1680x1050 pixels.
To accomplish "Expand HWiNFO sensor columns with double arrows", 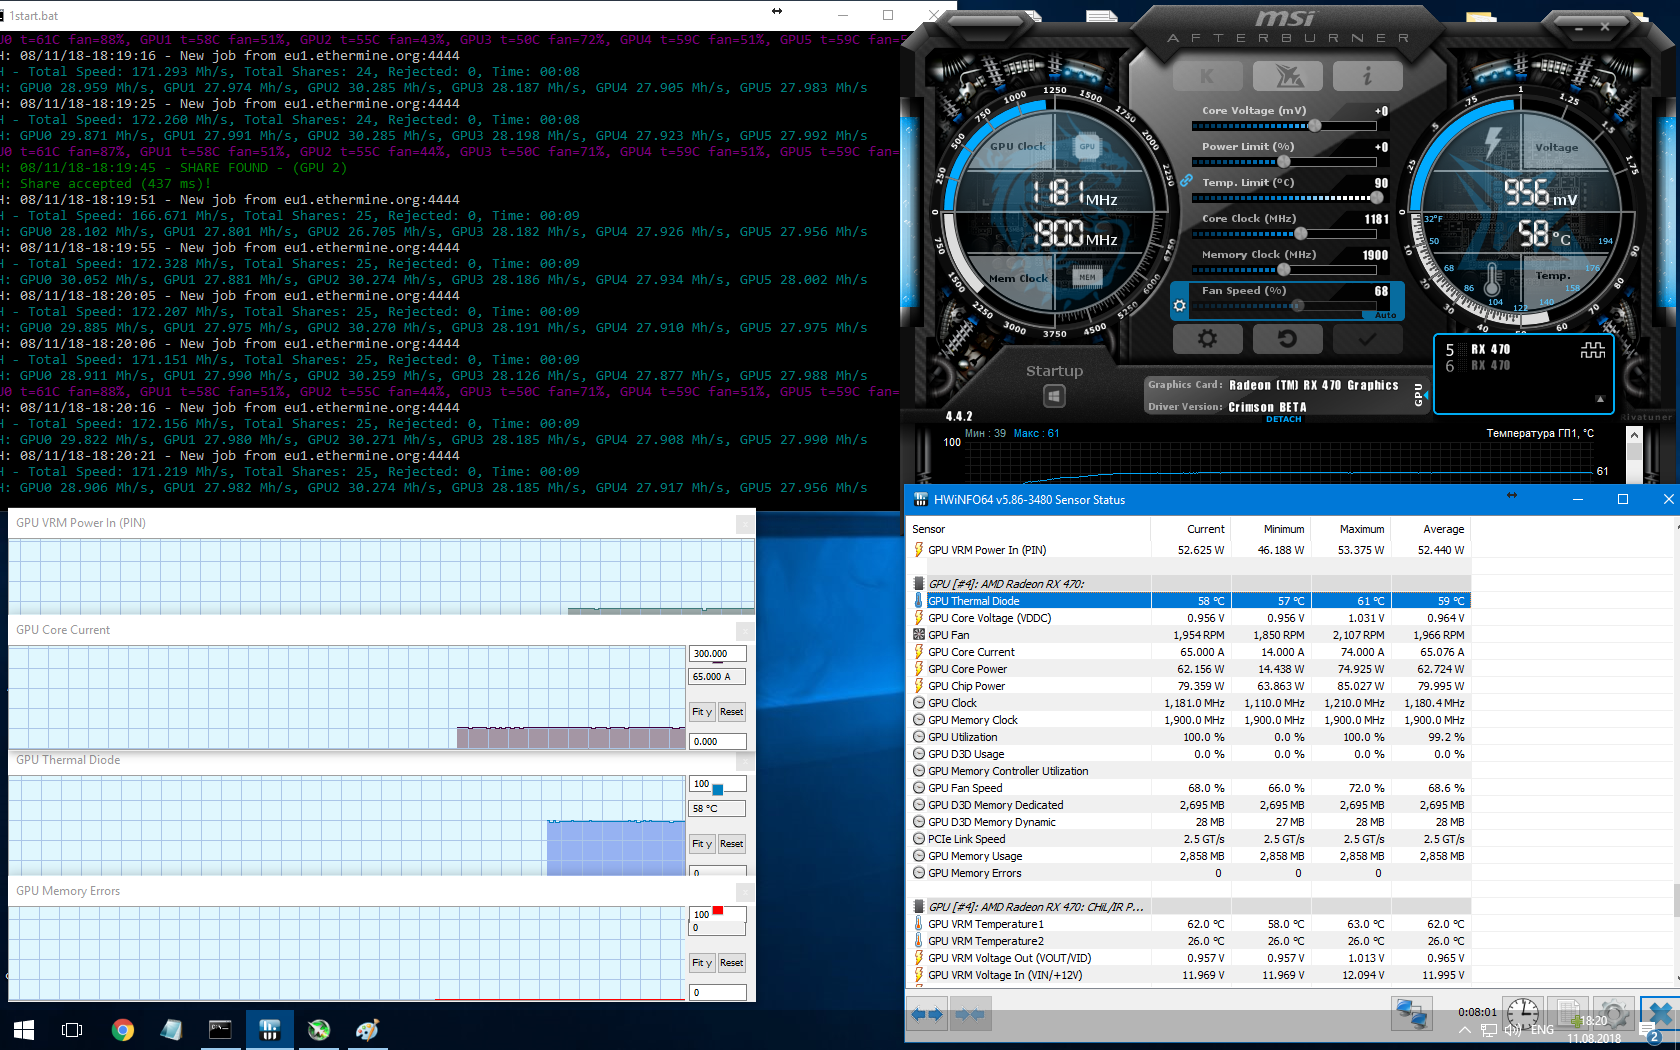I will coord(927,1014).
